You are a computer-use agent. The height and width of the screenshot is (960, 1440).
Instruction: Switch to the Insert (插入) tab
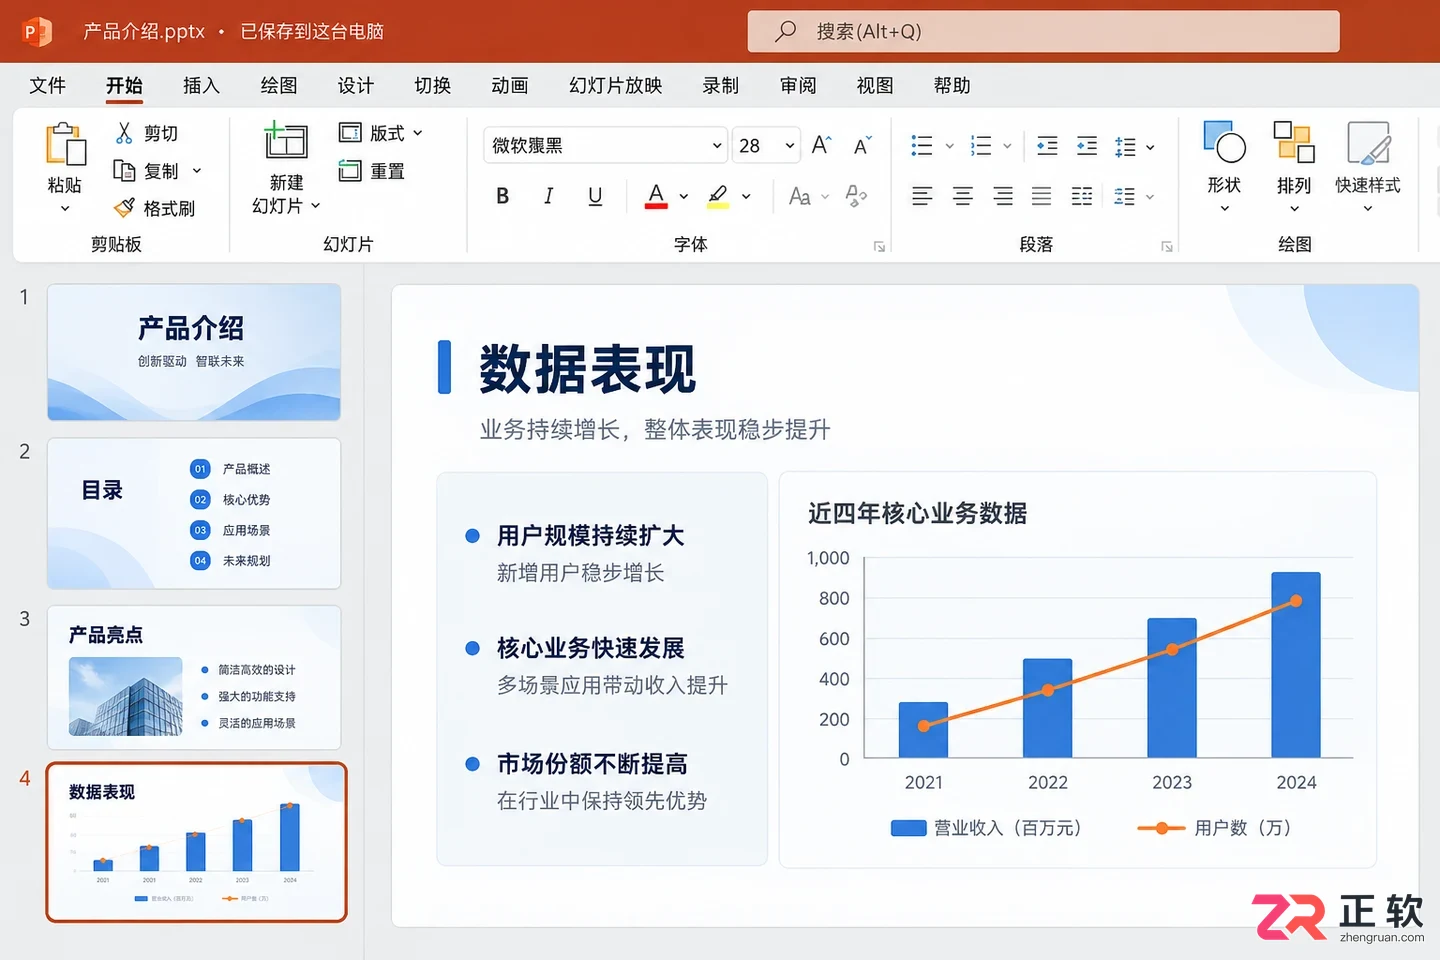pos(201,86)
